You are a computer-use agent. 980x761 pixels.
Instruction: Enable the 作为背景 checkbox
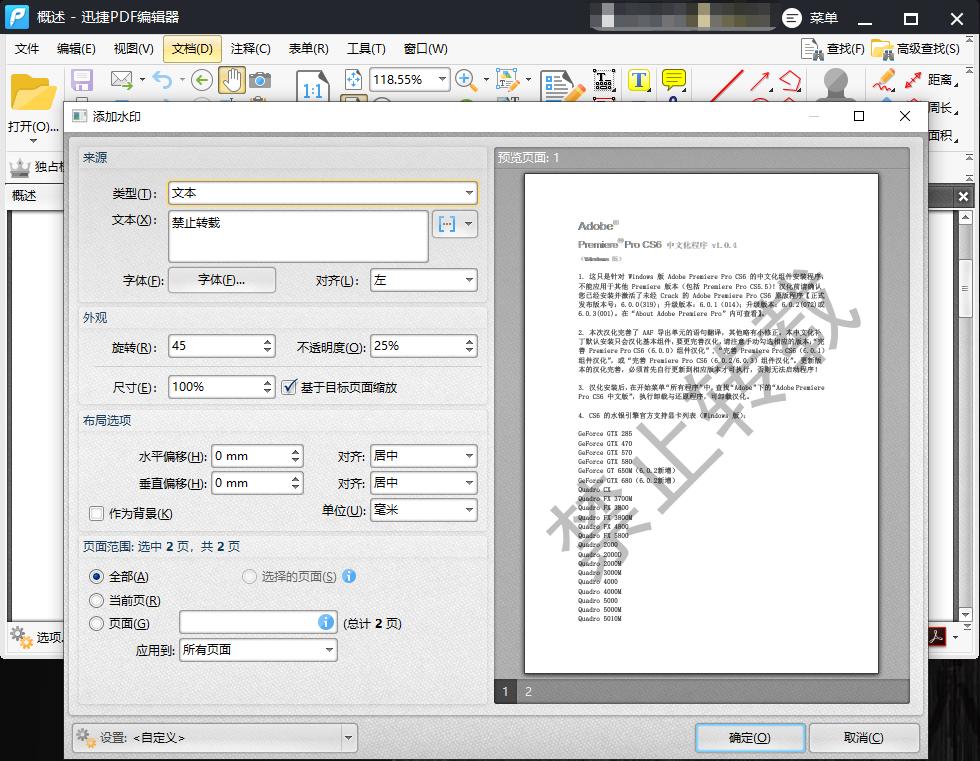pyautogui.click(x=97, y=513)
